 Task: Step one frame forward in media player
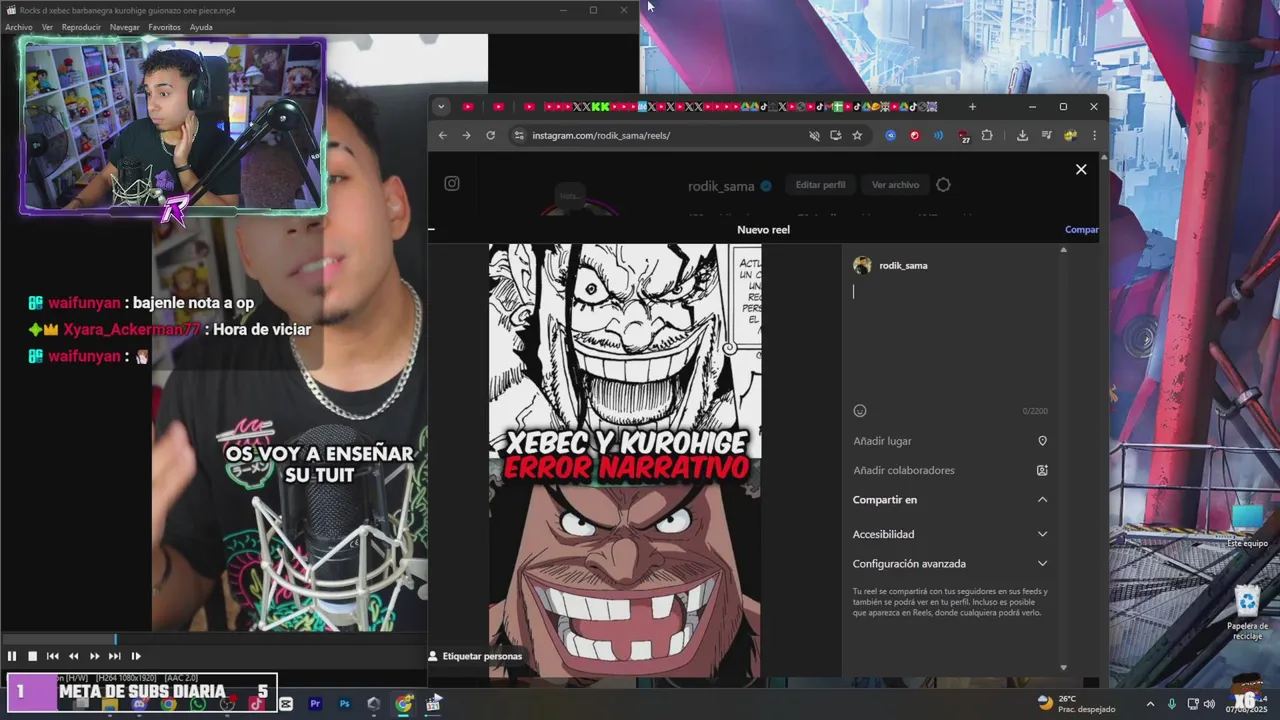[x=136, y=656]
